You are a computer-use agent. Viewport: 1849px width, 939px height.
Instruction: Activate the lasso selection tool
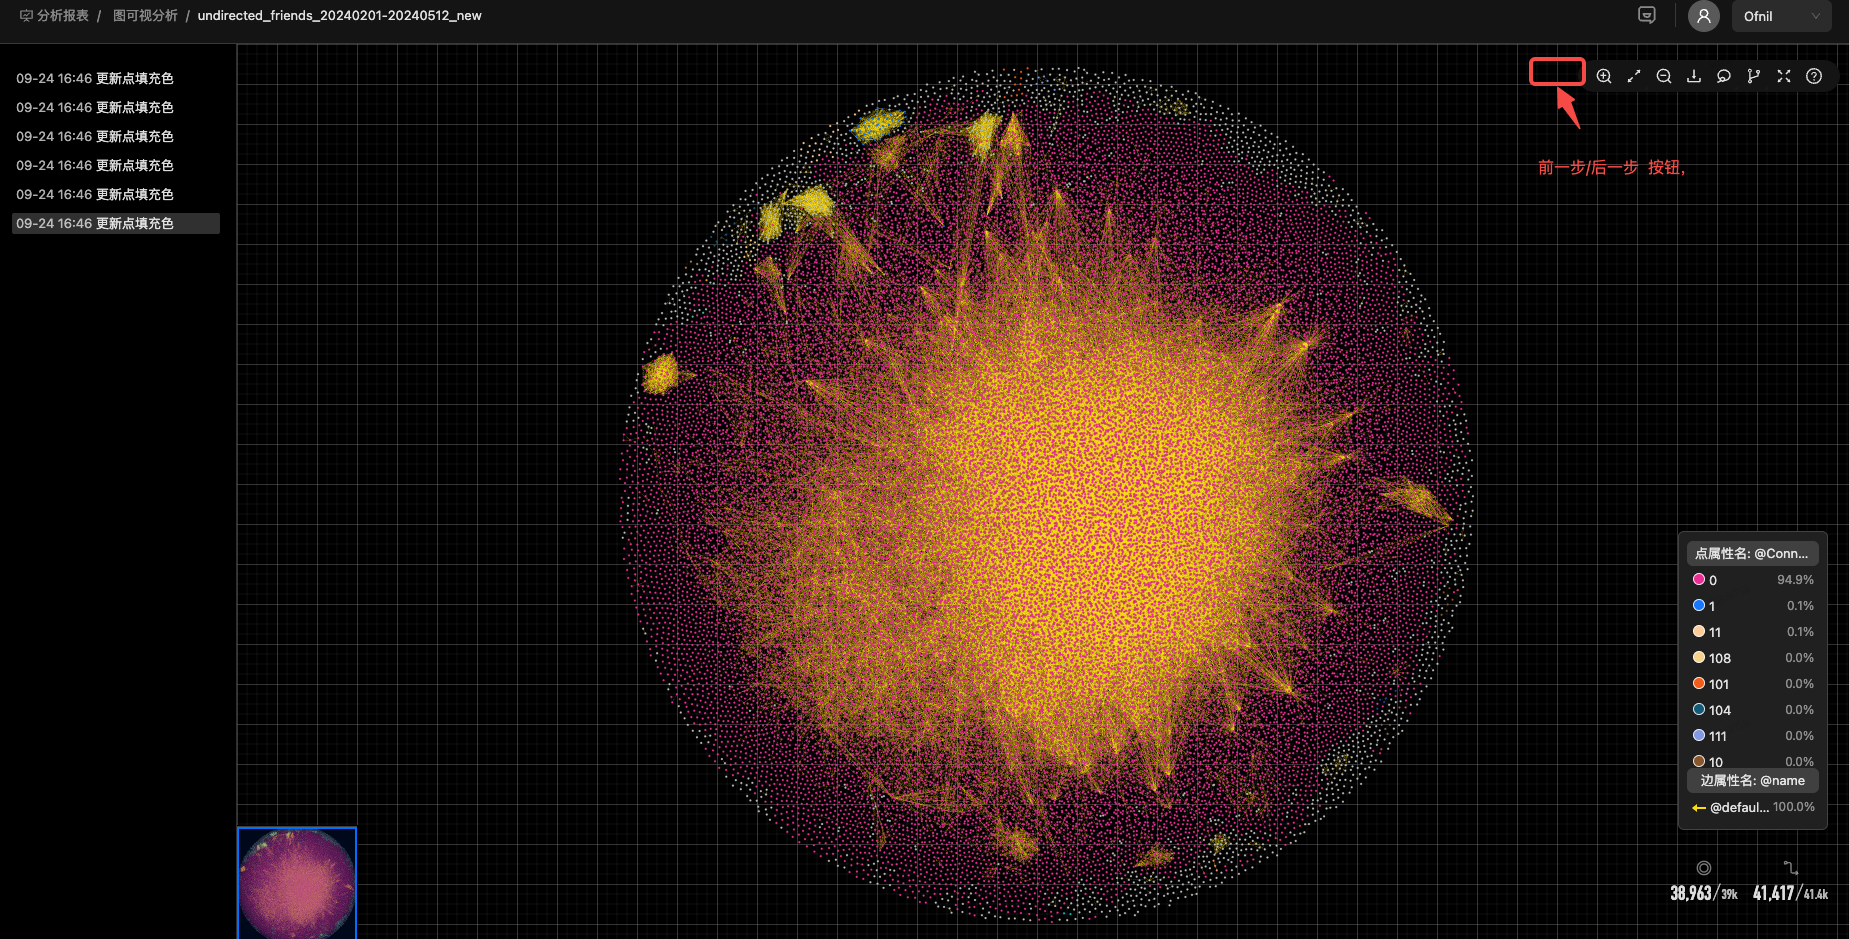pos(1724,76)
